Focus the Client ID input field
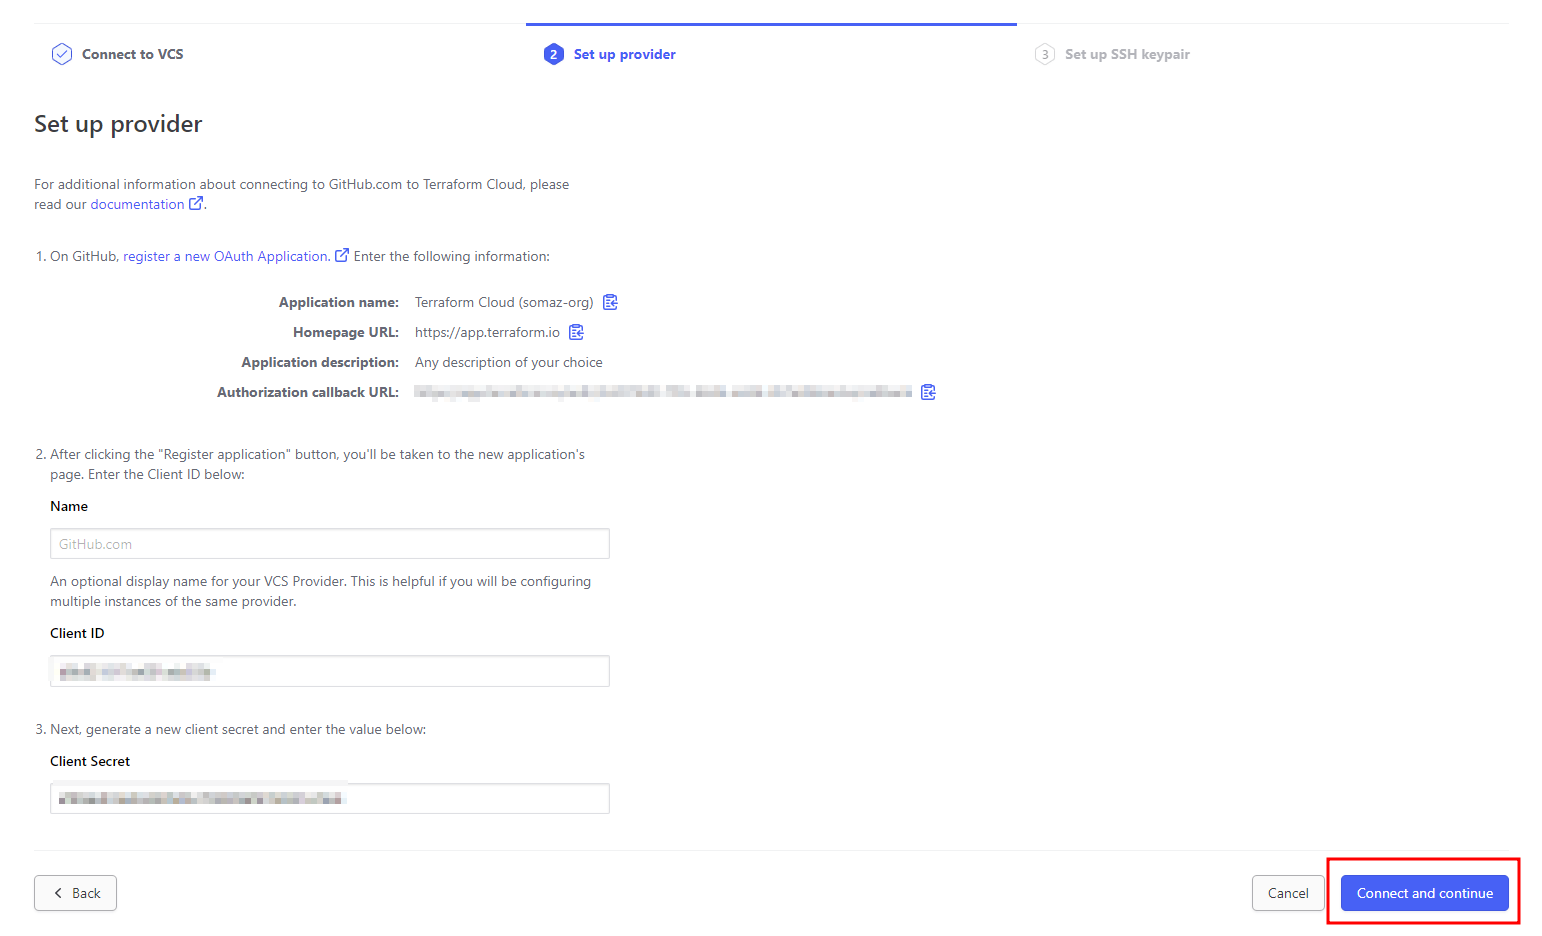Viewport: 1542px width, 936px height. click(x=330, y=671)
